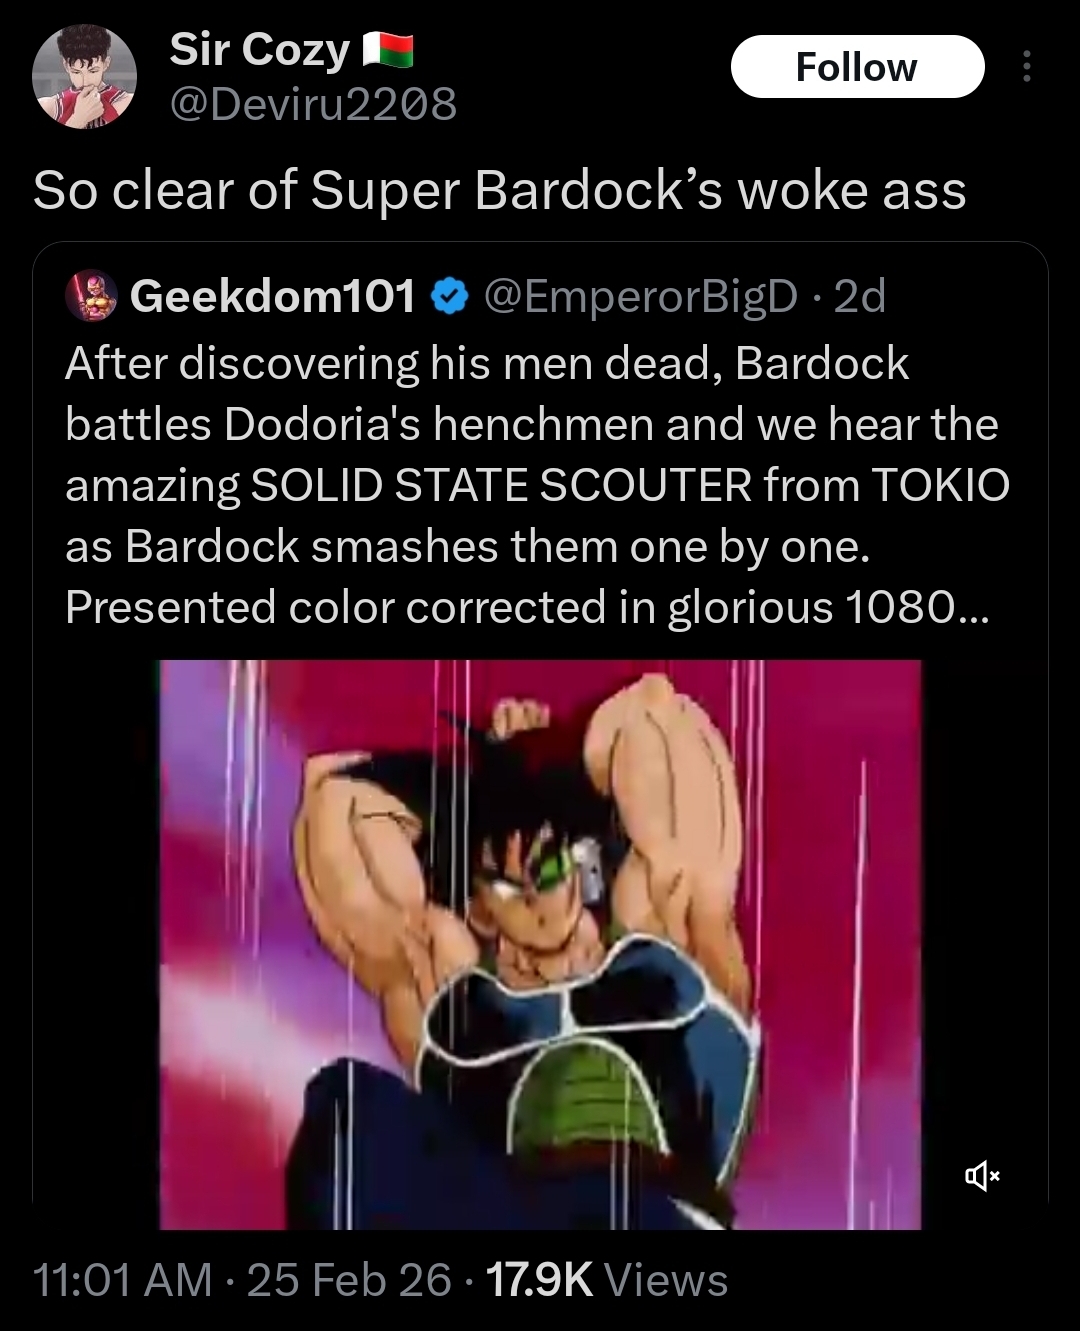View the 17.9K Views count details

click(x=607, y=1280)
